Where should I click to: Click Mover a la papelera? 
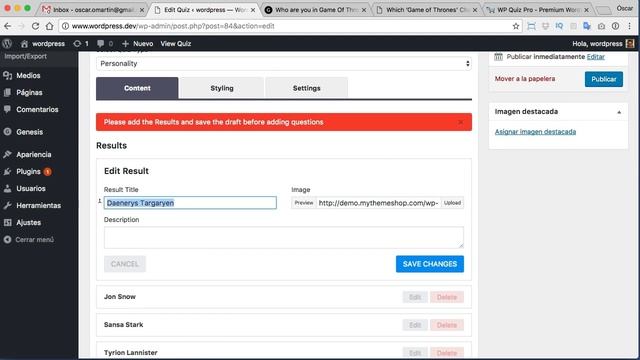pyautogui.click(x=525, y=79)
